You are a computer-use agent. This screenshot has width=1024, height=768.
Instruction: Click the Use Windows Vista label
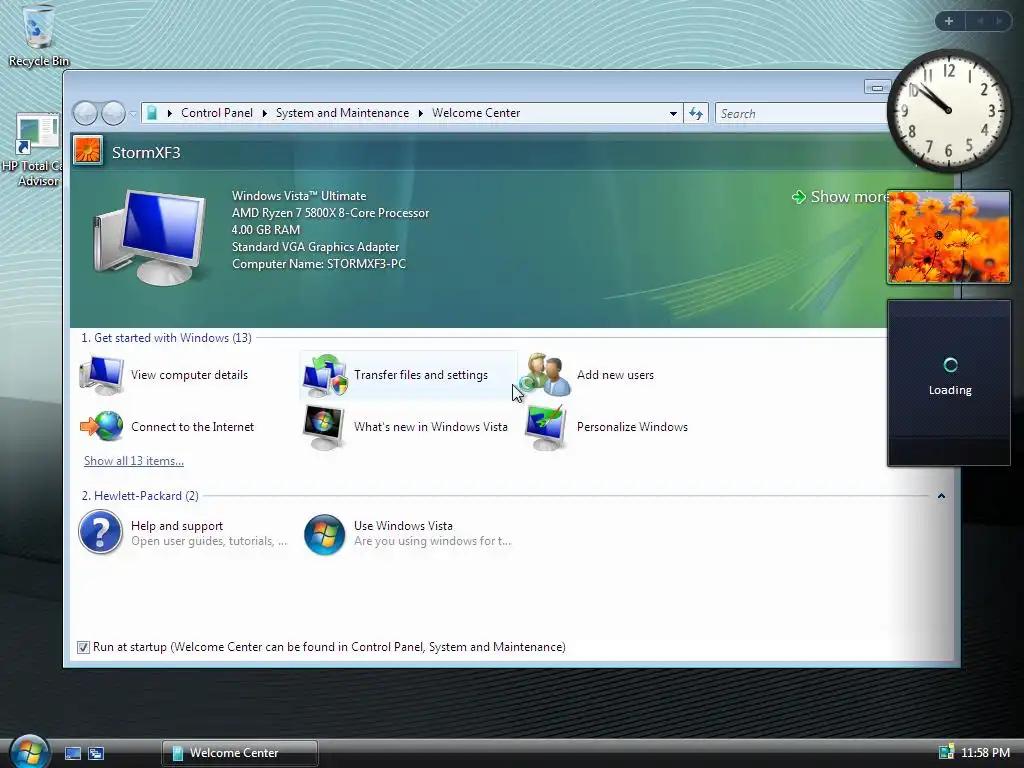(x=403, y=526)
